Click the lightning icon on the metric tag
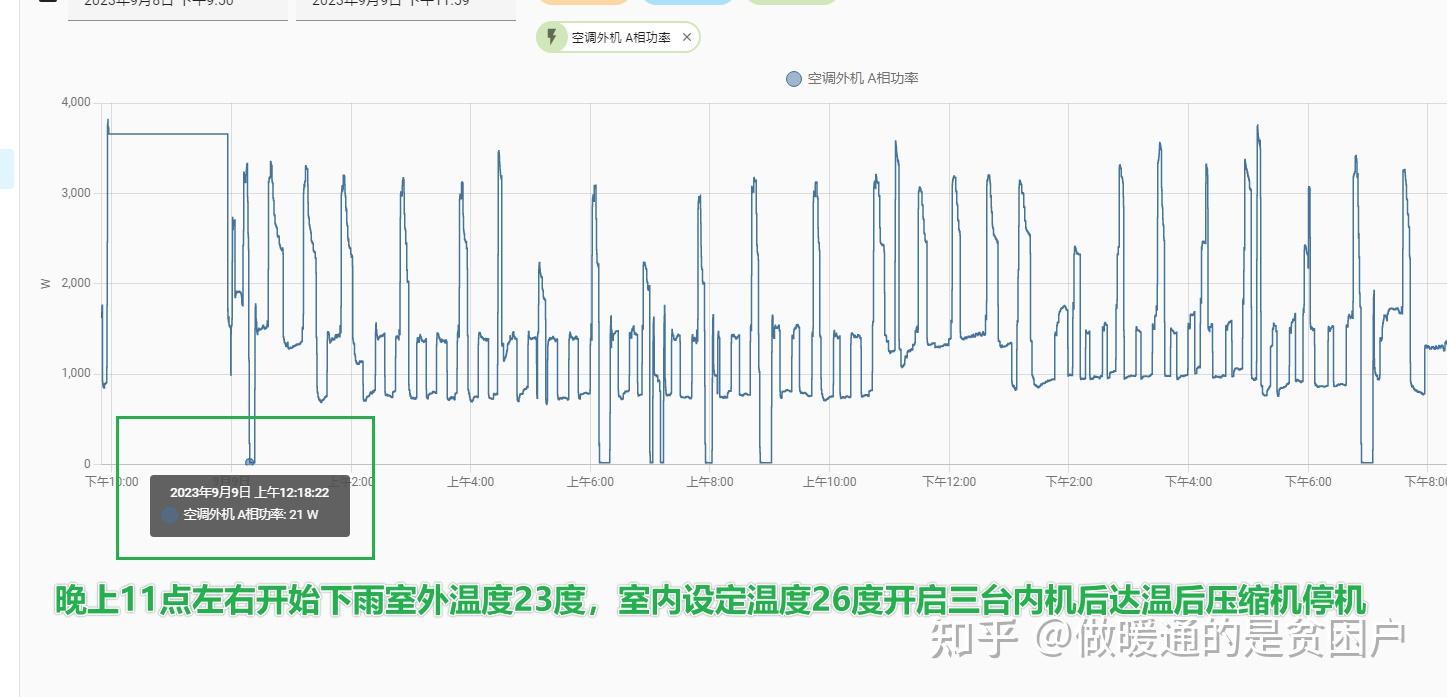This screenshot has width=1447, height=697. 553,36
